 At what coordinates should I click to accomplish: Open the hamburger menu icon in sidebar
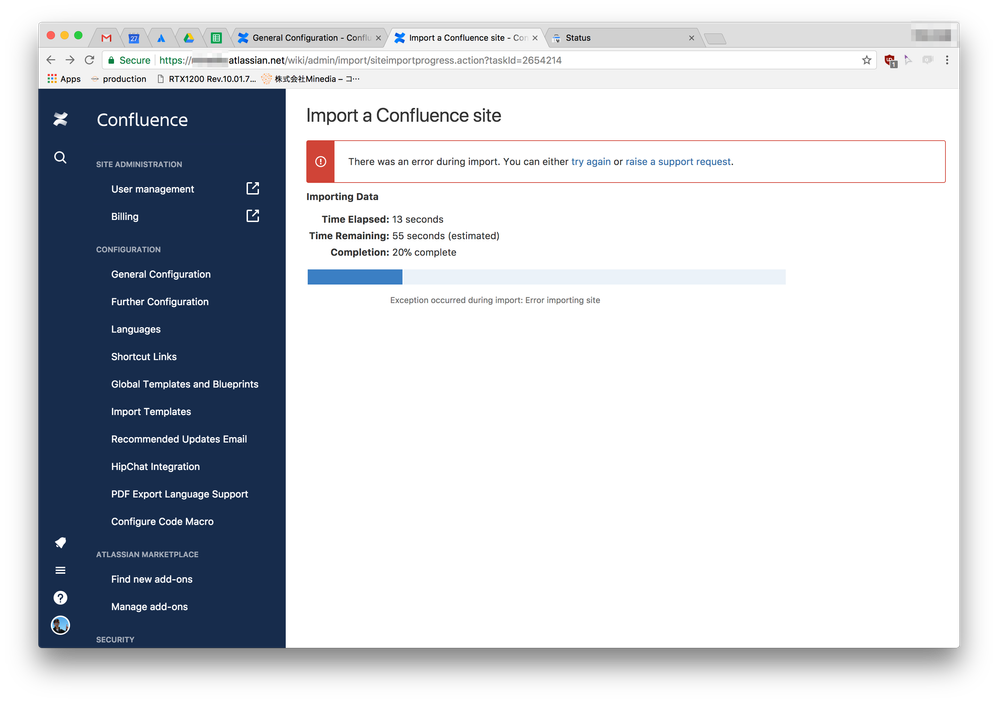click(60, 570)
